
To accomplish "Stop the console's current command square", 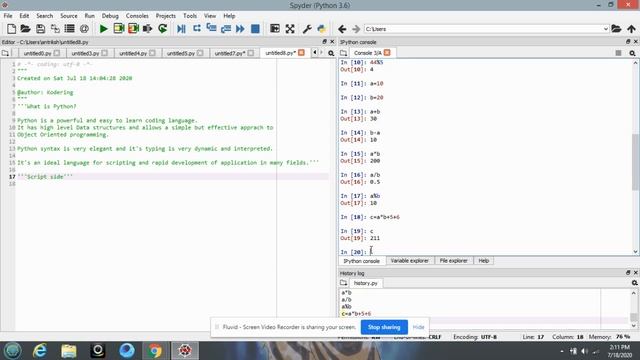I will (x=618, y=53).
